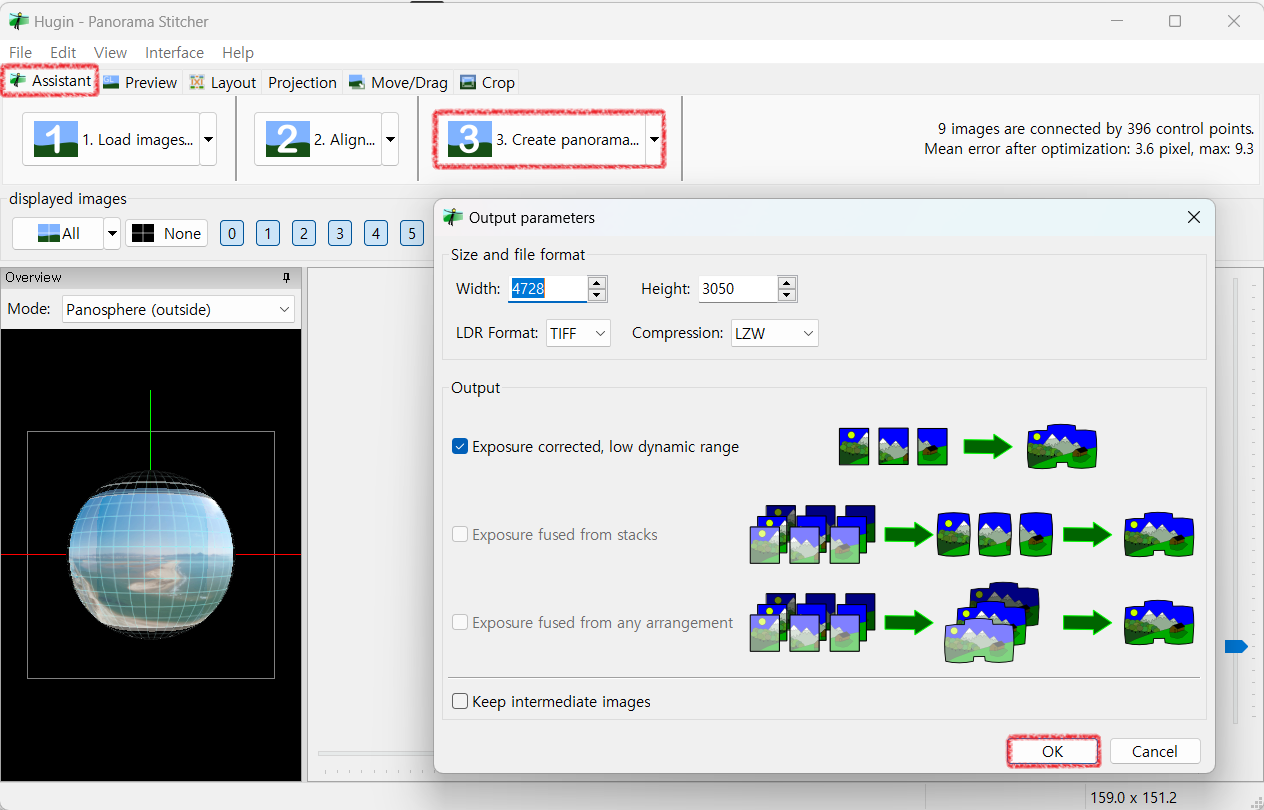The image size is (1264, 810).
Task: Pin the Overview panel
Action: click(286, 277)
